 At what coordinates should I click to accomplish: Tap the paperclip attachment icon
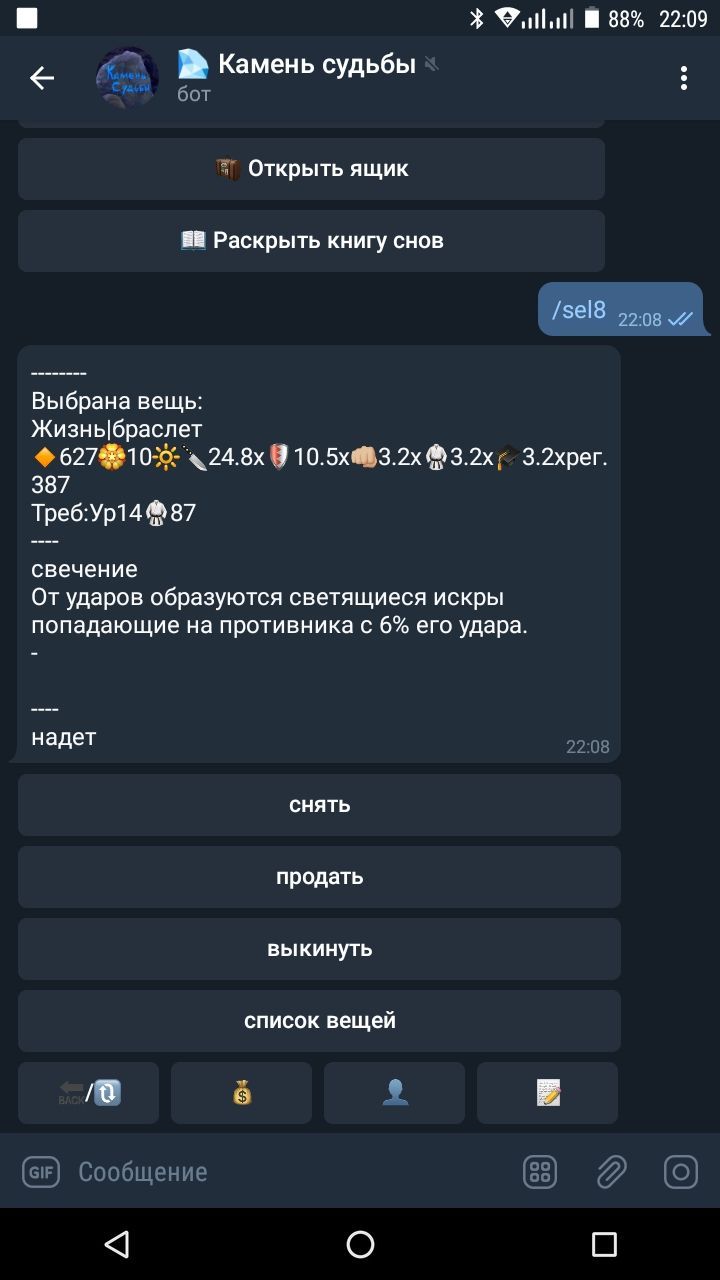610,1172
